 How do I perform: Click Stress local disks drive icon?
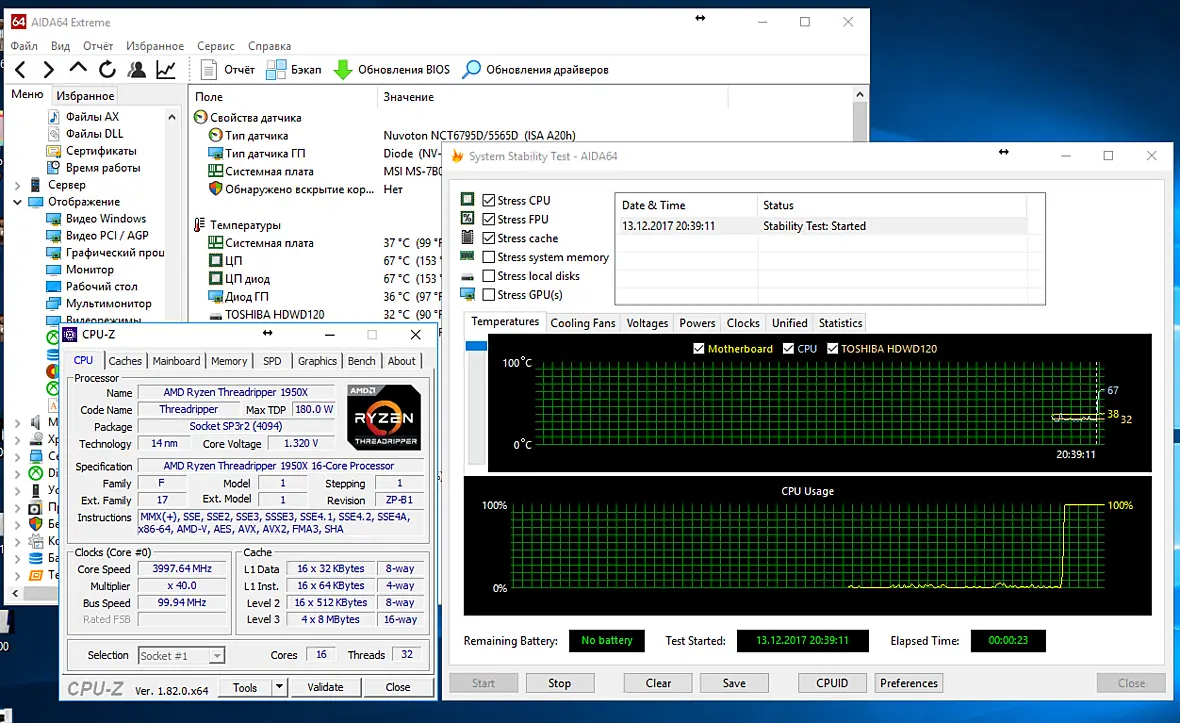467,276
